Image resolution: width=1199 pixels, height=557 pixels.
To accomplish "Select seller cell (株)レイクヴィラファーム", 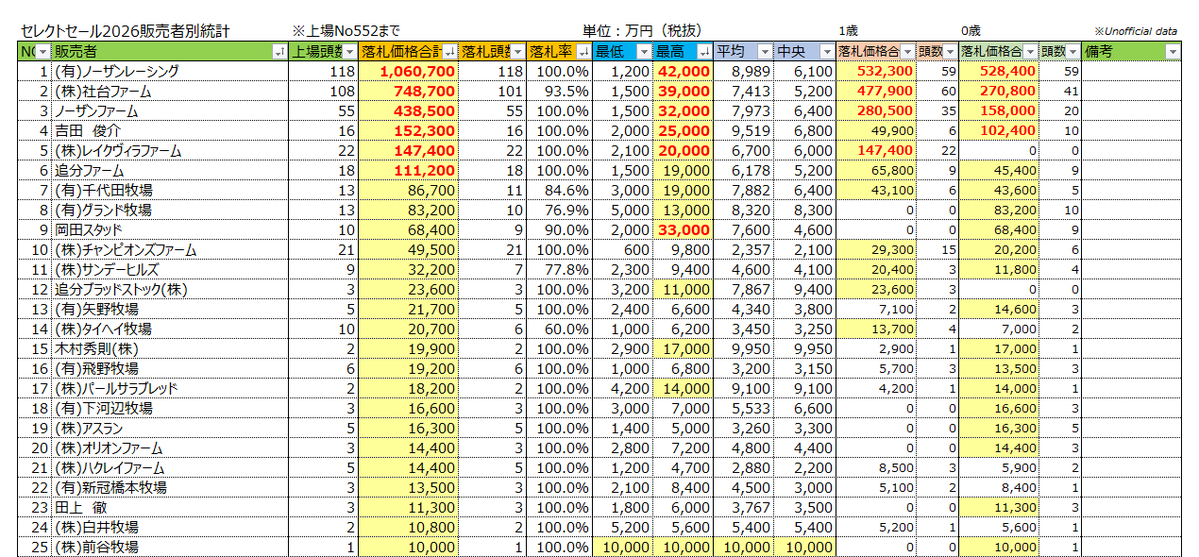I will (171, 151).
